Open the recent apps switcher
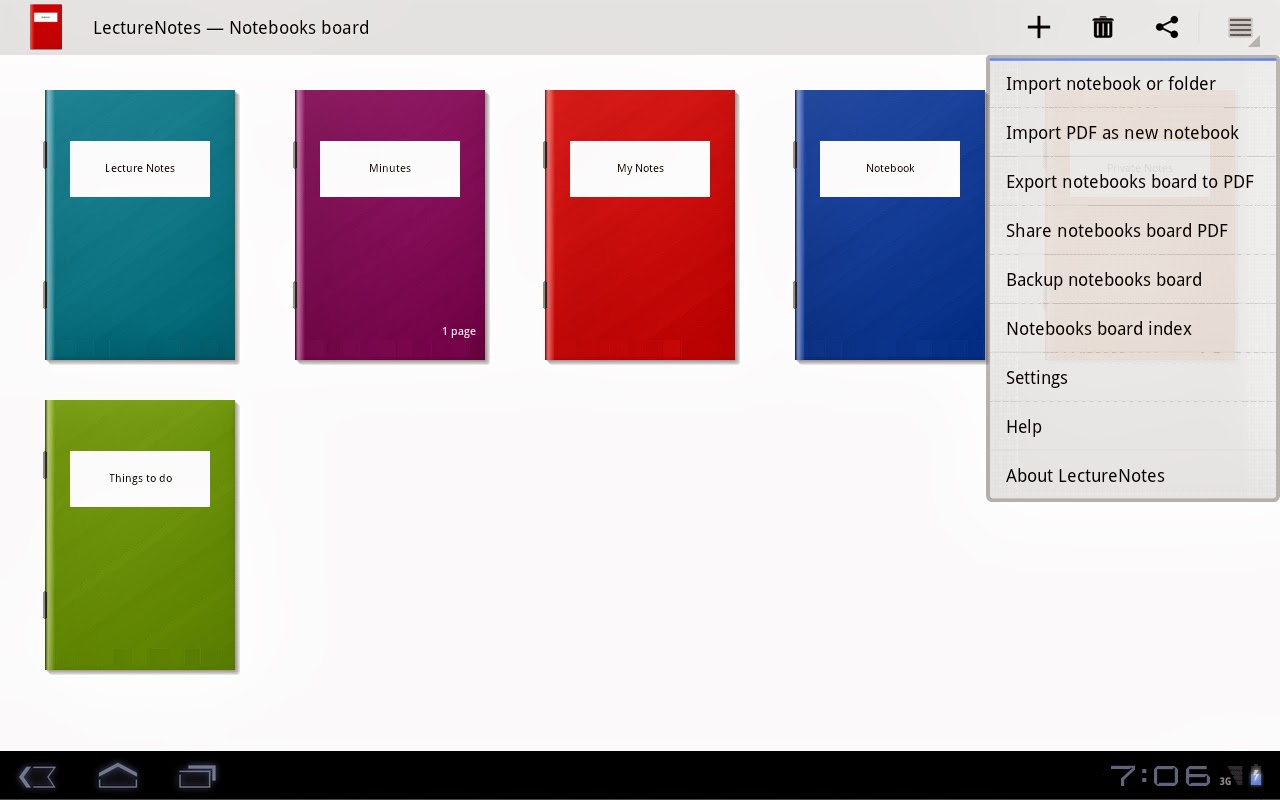The height and width of the screenshot is (800, 1280). pos(197,776)
